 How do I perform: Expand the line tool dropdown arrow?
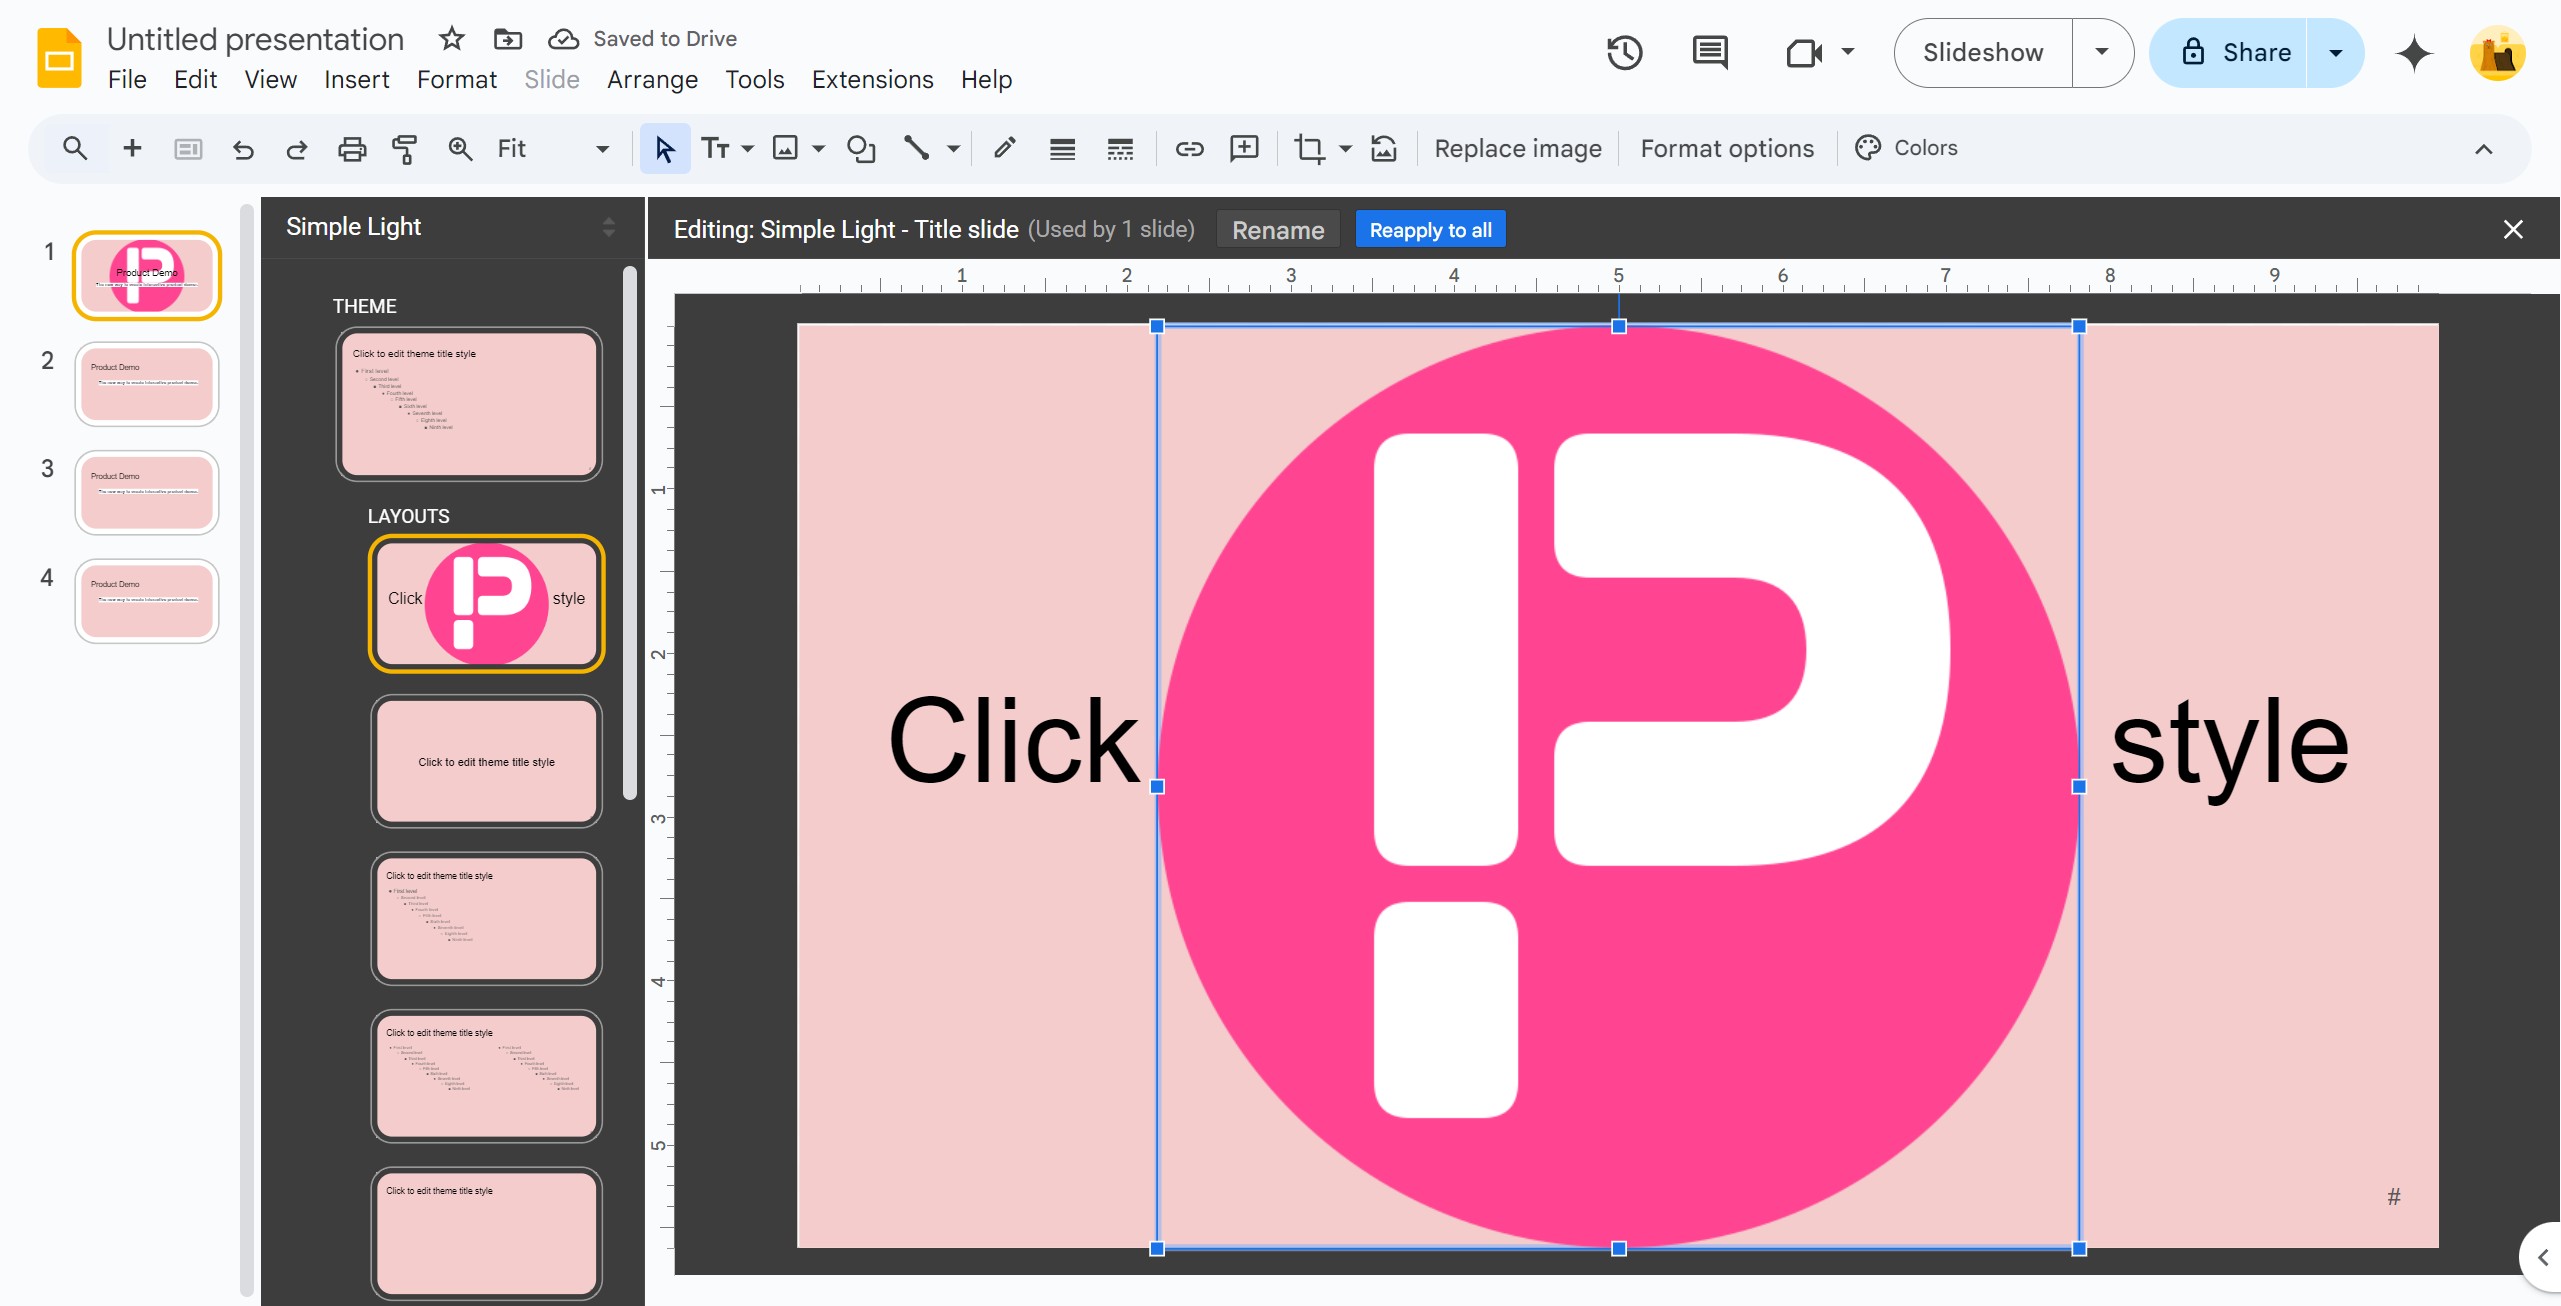[x=953, y=149]
